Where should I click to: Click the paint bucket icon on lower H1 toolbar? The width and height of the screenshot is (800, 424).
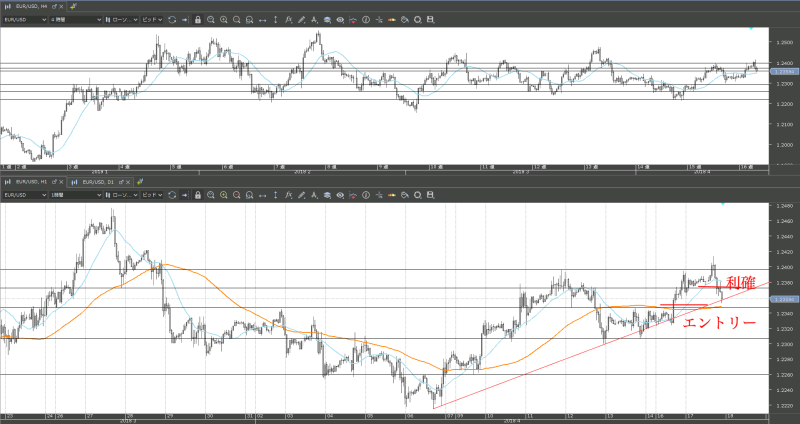point(405,195)
